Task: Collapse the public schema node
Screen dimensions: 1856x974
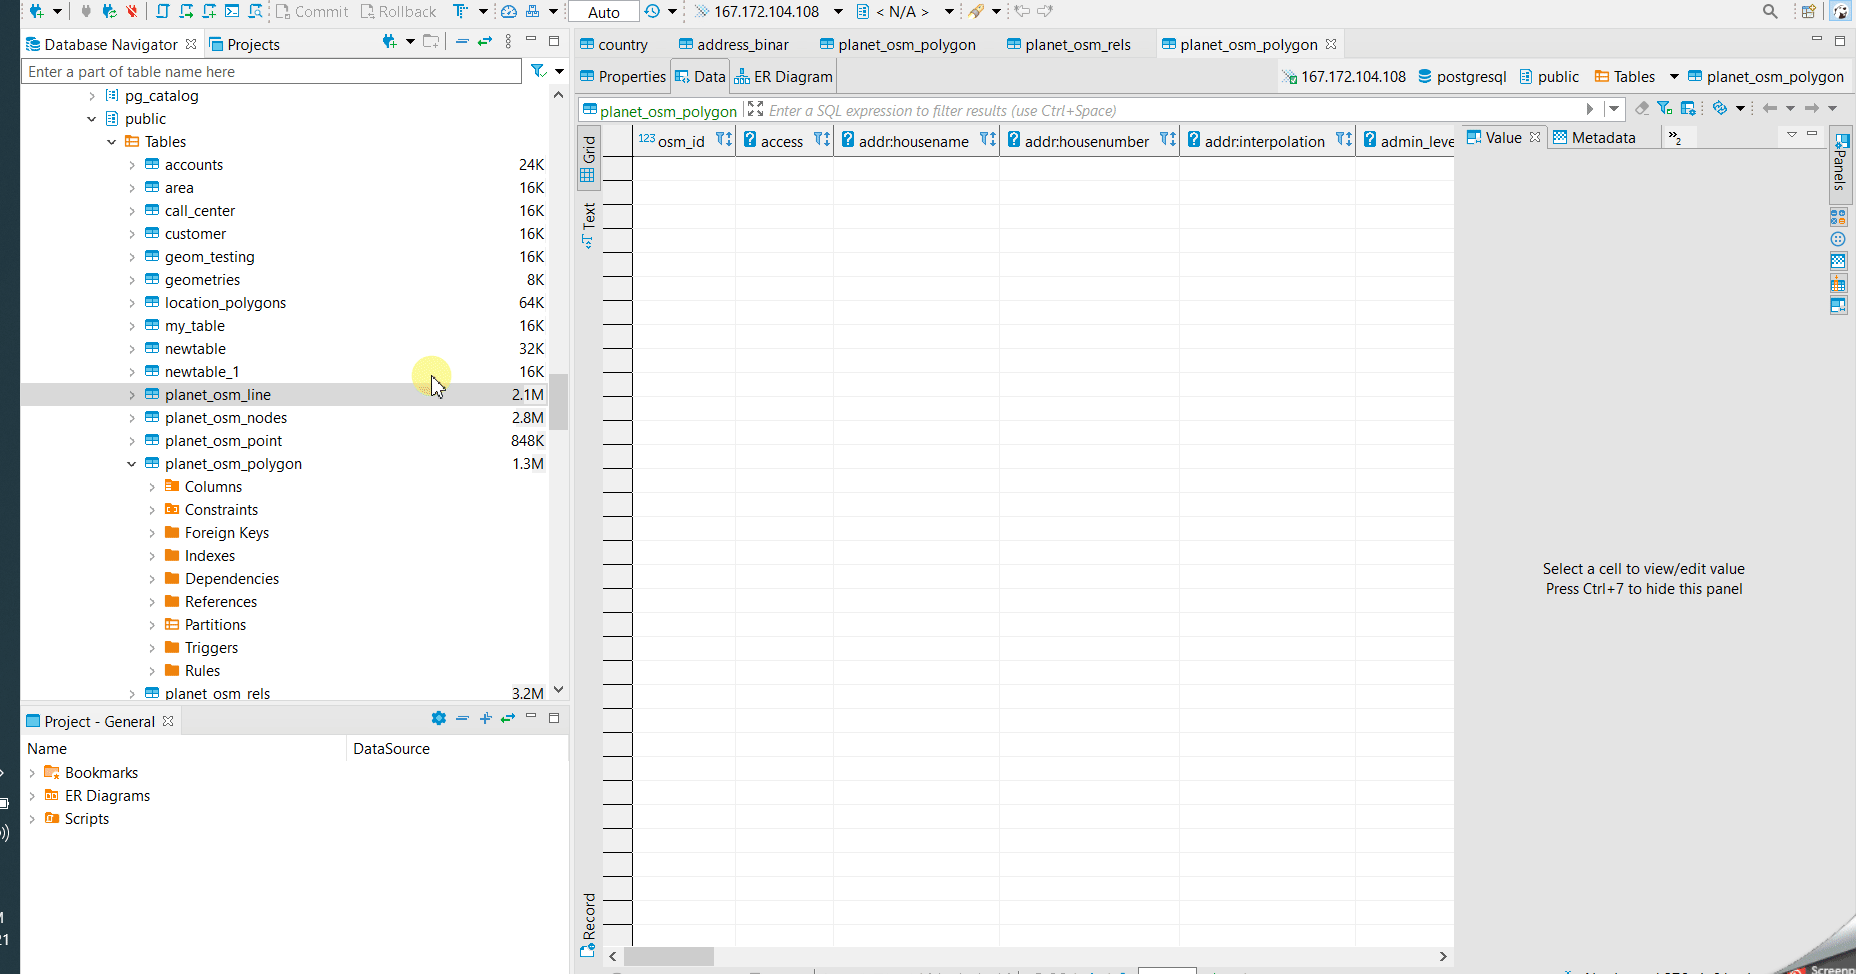Action: point(91,119)
